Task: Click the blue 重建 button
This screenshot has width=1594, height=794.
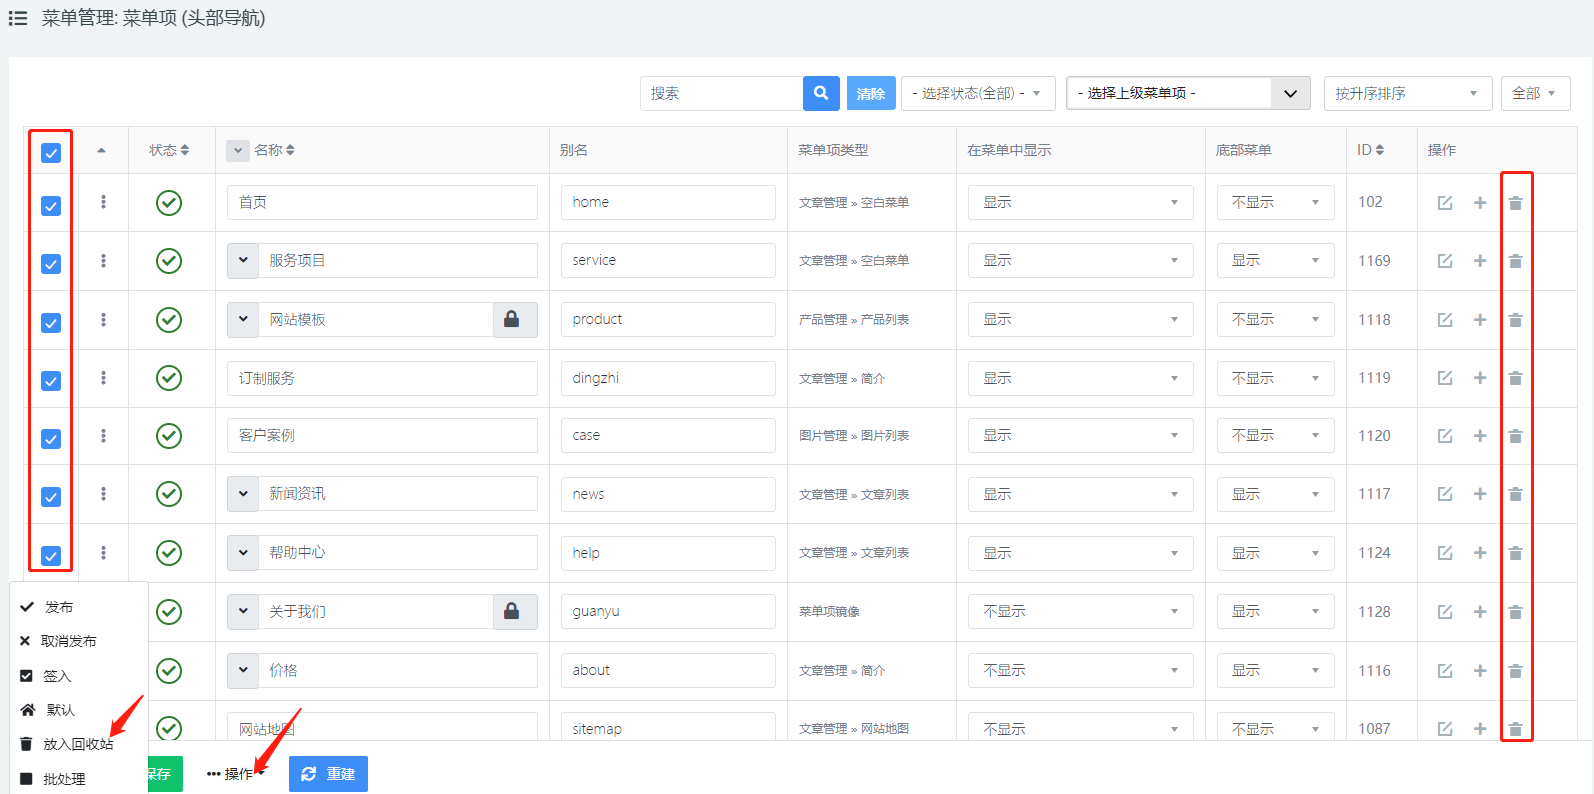Action: [328, 774]
